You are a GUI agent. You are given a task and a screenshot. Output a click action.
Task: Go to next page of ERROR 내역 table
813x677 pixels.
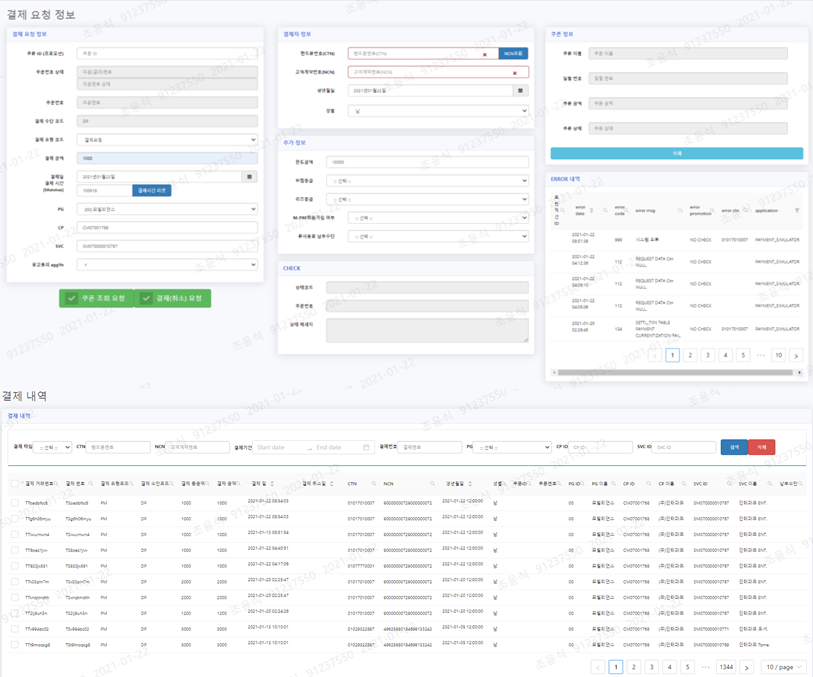tap(796, 356)
